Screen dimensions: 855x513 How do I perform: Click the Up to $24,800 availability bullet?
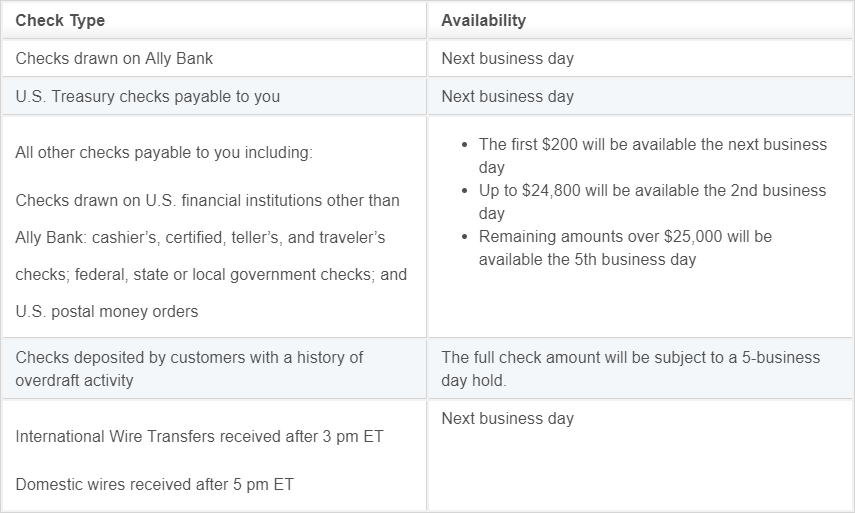click(x=652, y=202)
